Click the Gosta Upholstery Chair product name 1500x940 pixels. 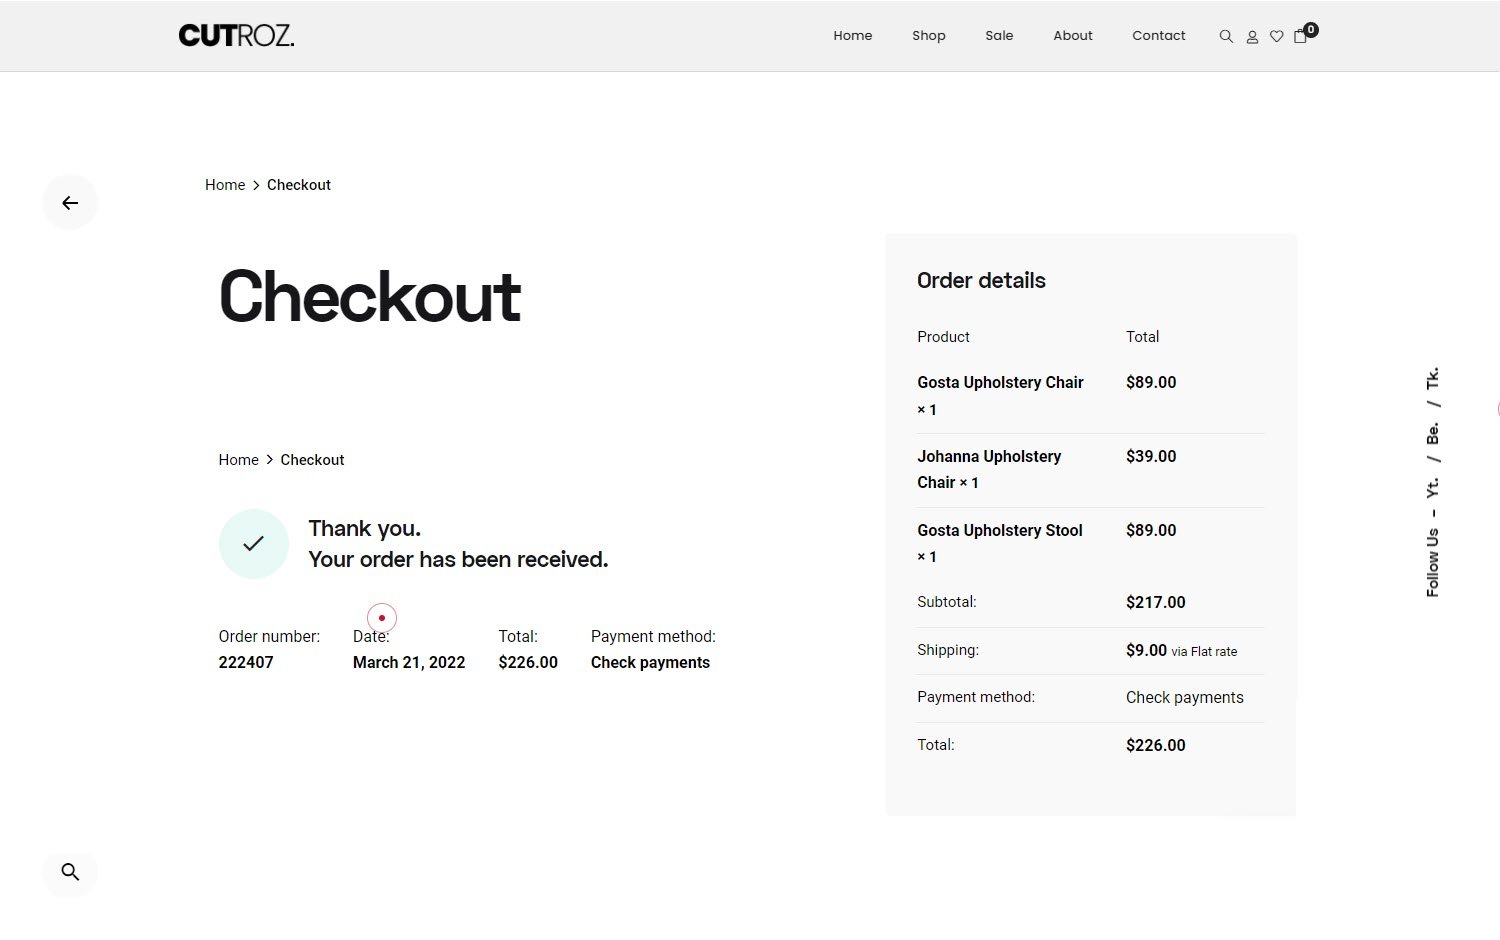point(1000,382)
